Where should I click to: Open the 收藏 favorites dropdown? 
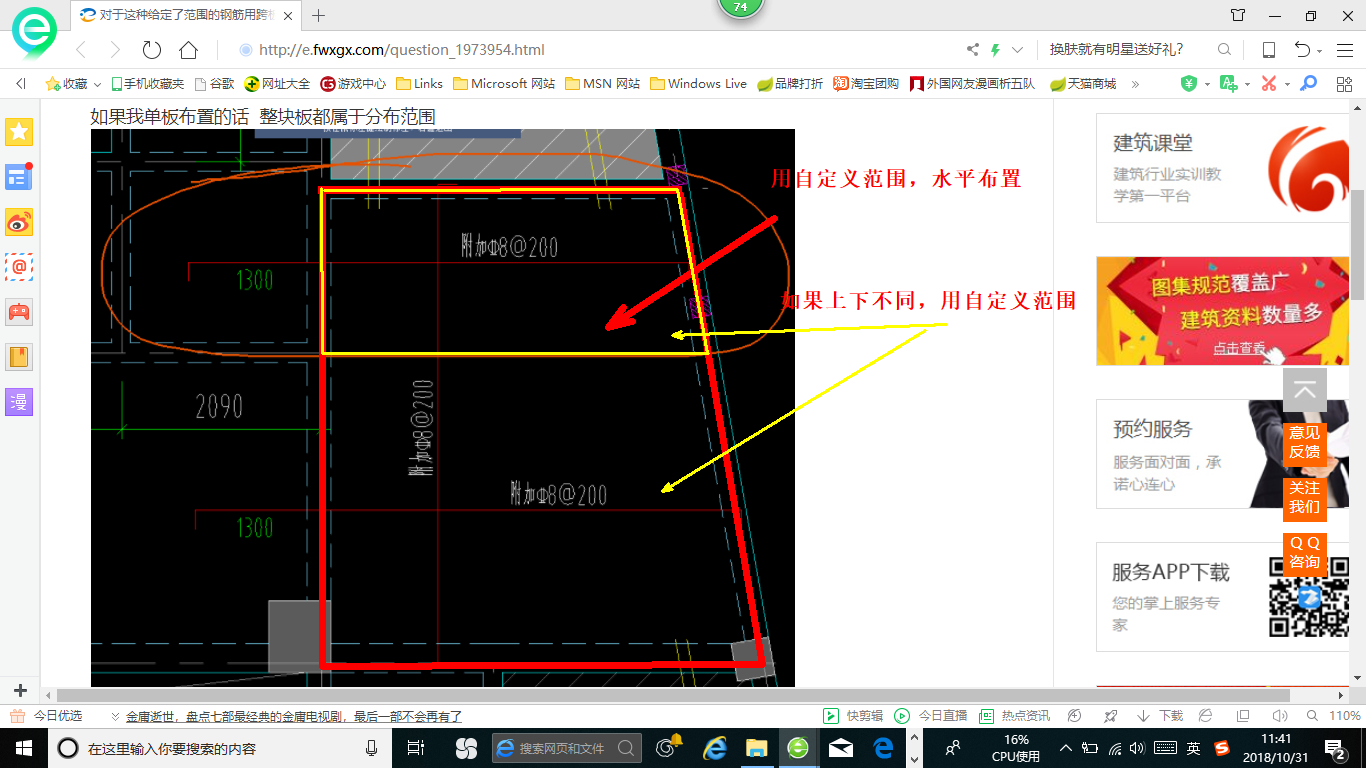click(x=74, y=84)
